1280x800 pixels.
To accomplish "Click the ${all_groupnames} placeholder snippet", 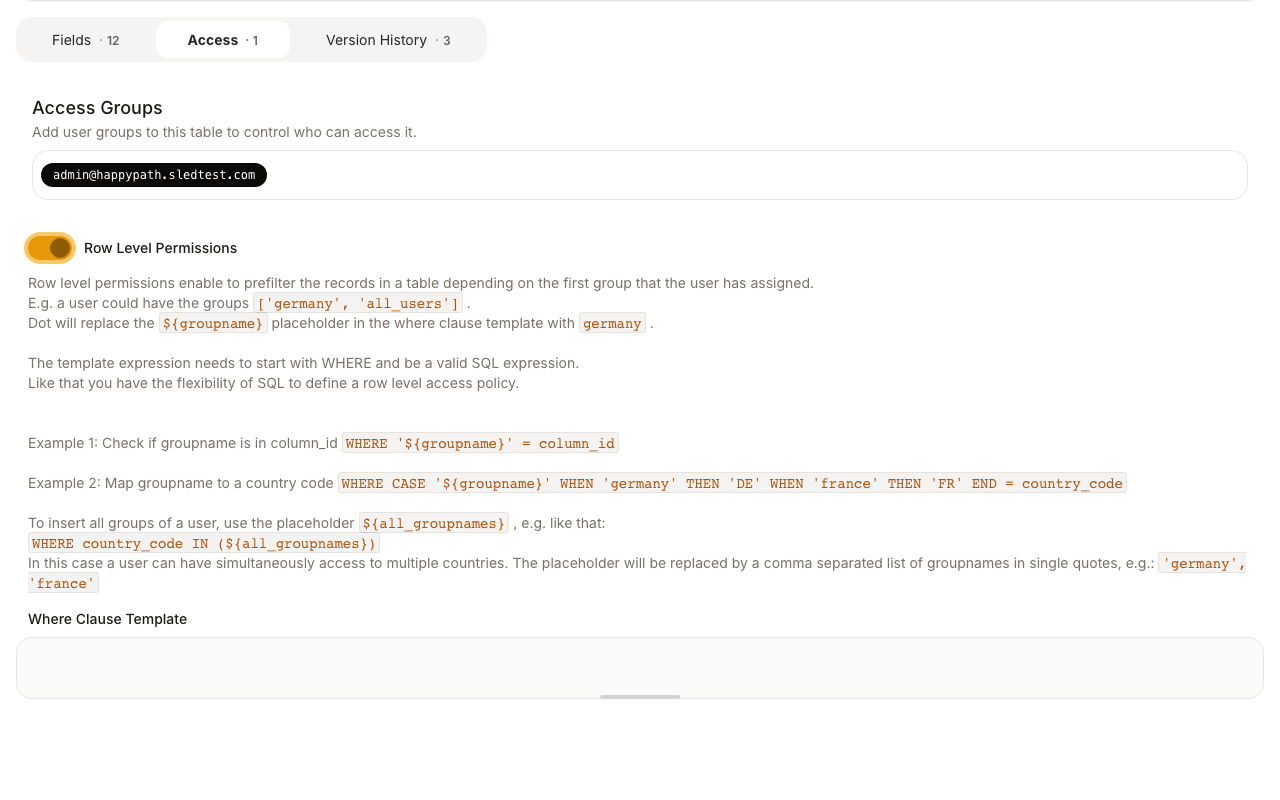I will point(434,523).
